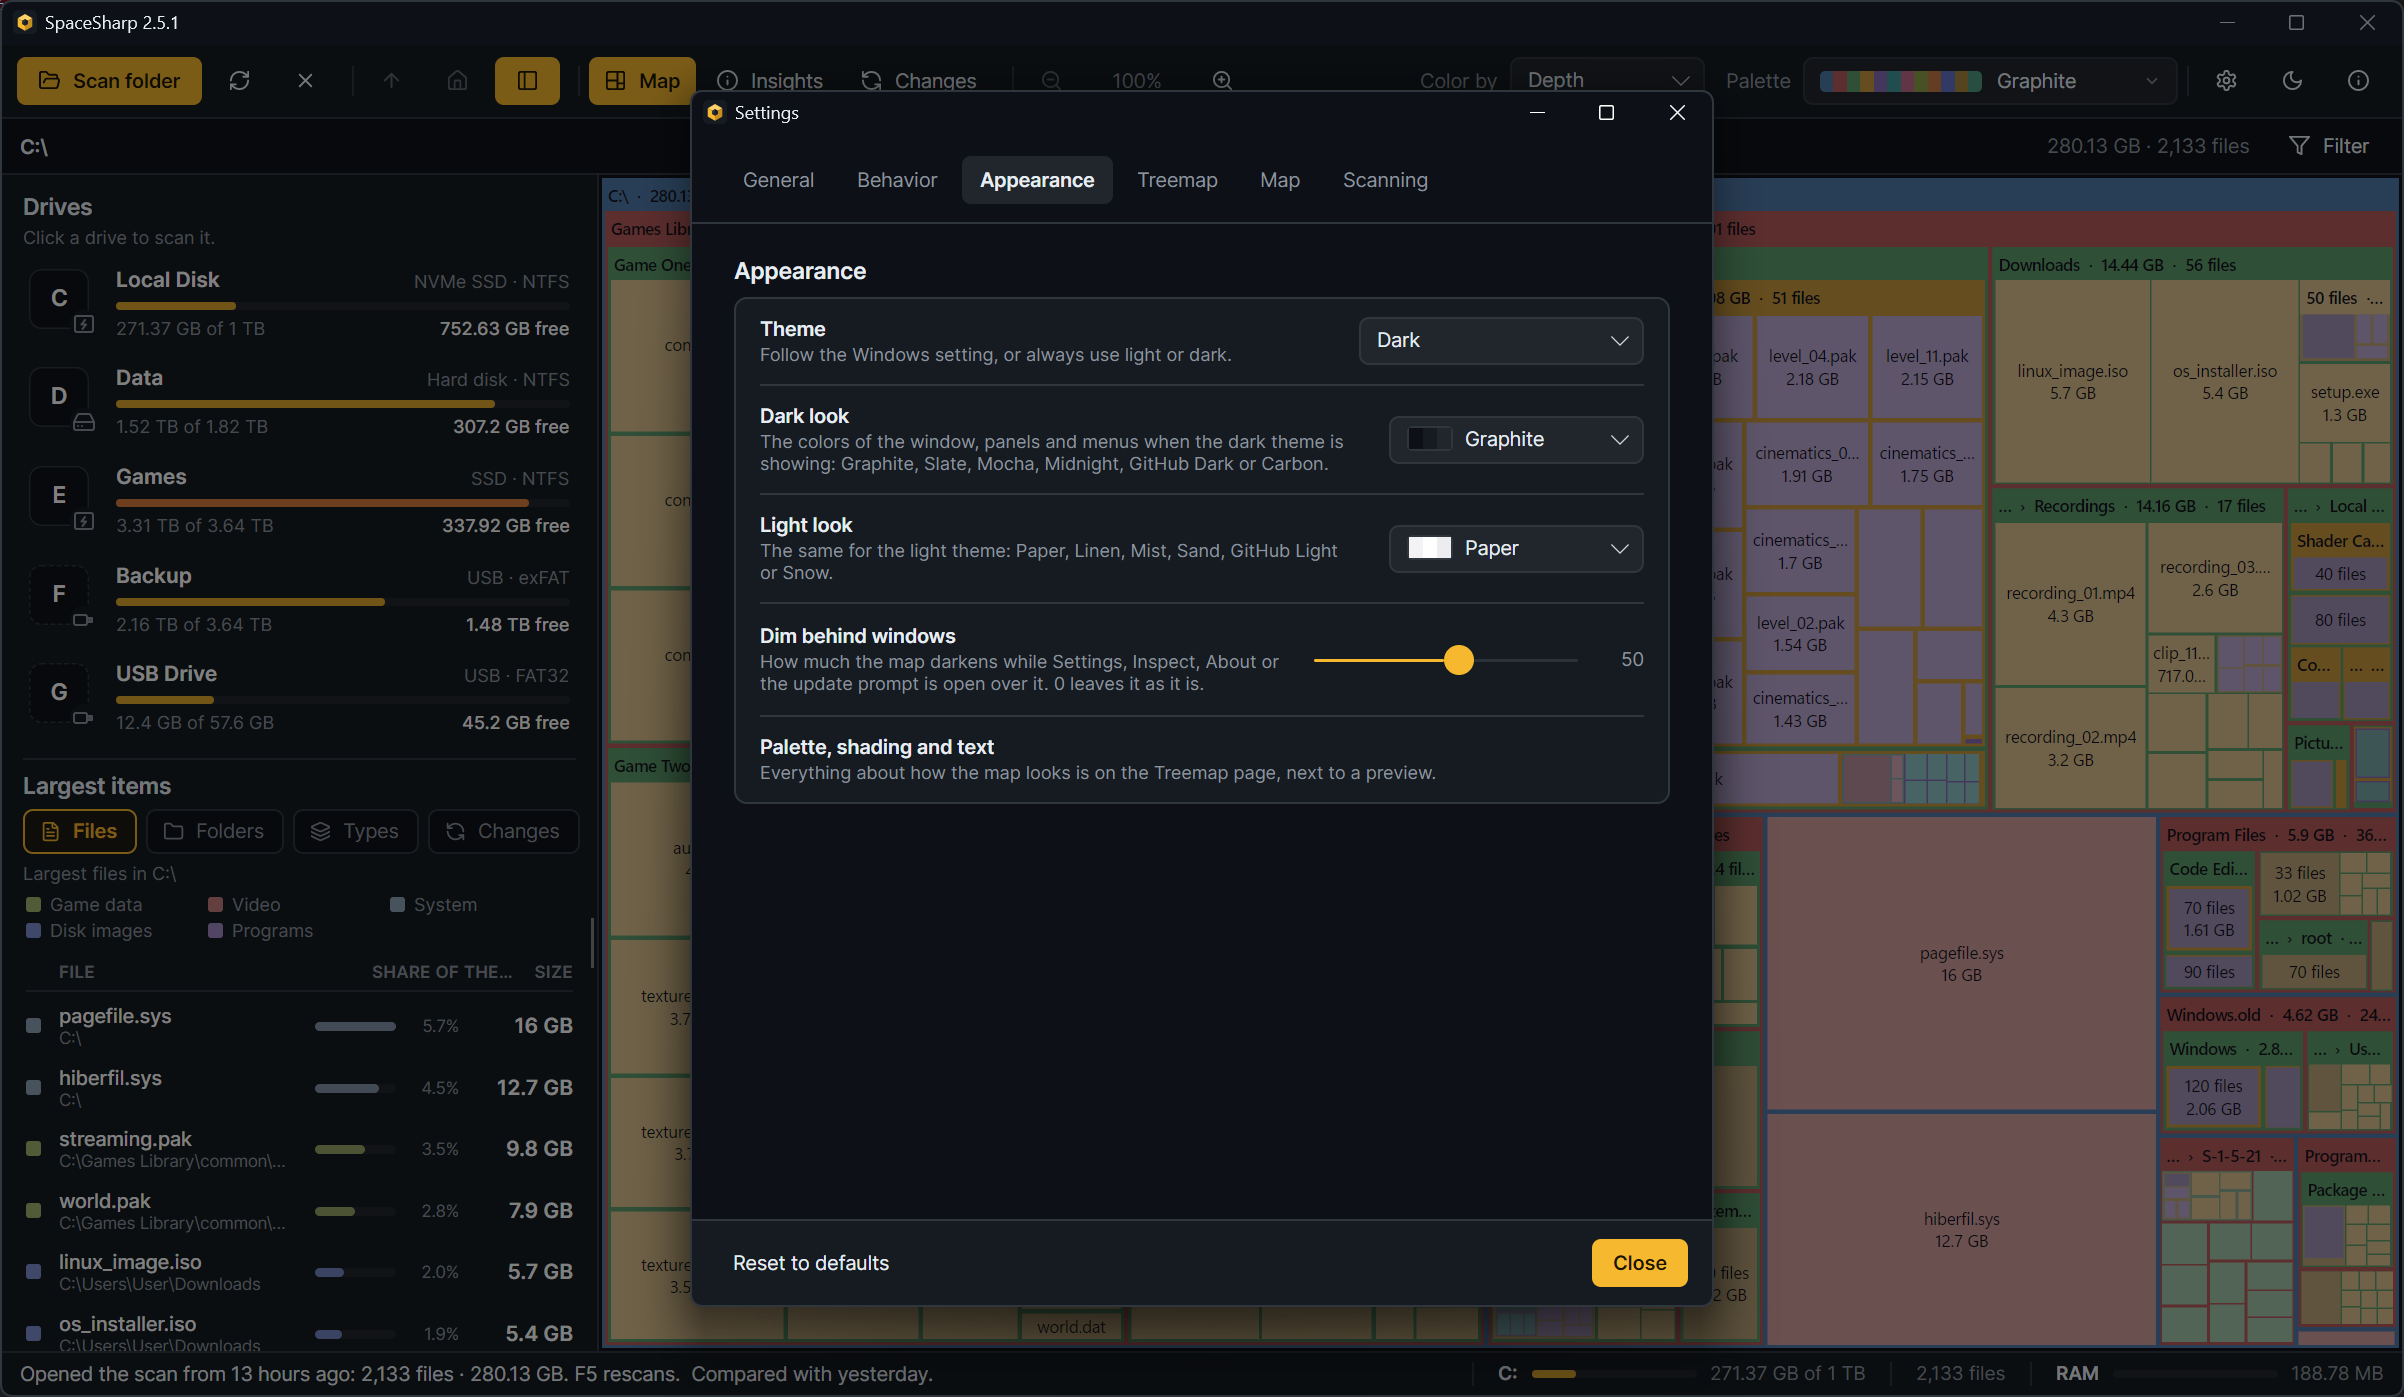Screen dimensions: 2404x1397
Task: Click the zoom out magnifier icon
Action: coord(1051,81)
